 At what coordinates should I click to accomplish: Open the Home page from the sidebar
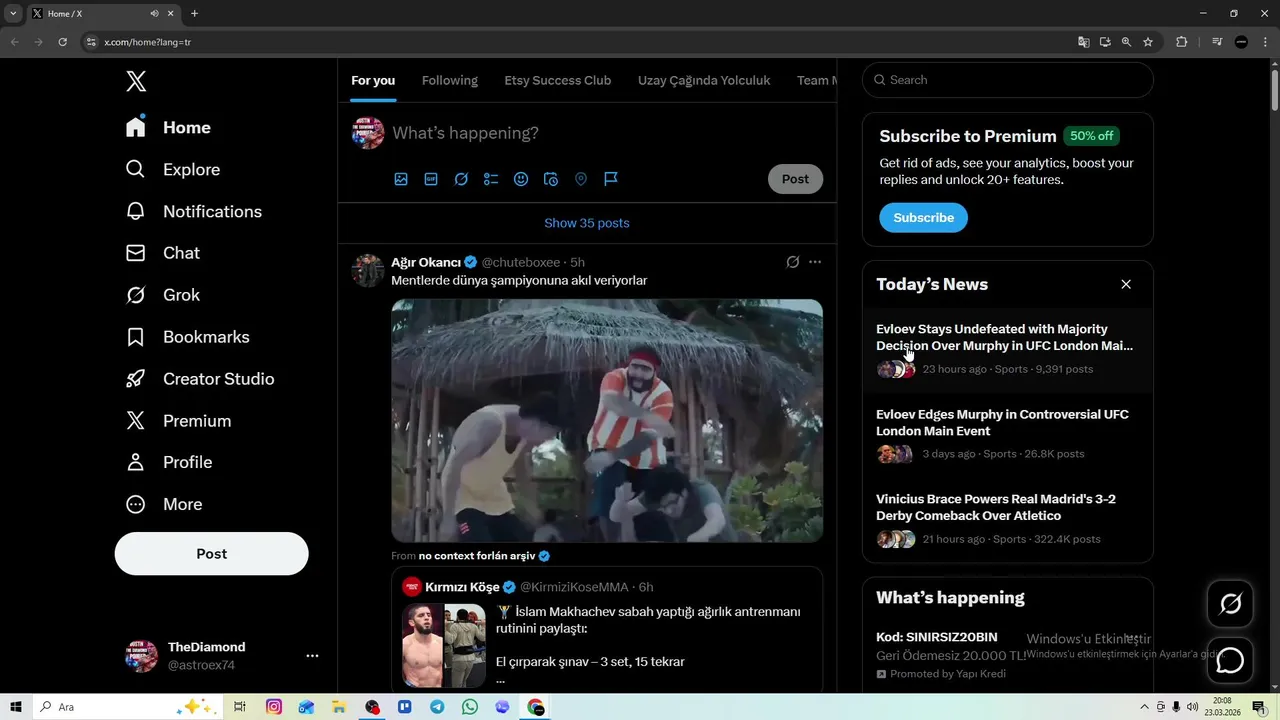point(168,128)
